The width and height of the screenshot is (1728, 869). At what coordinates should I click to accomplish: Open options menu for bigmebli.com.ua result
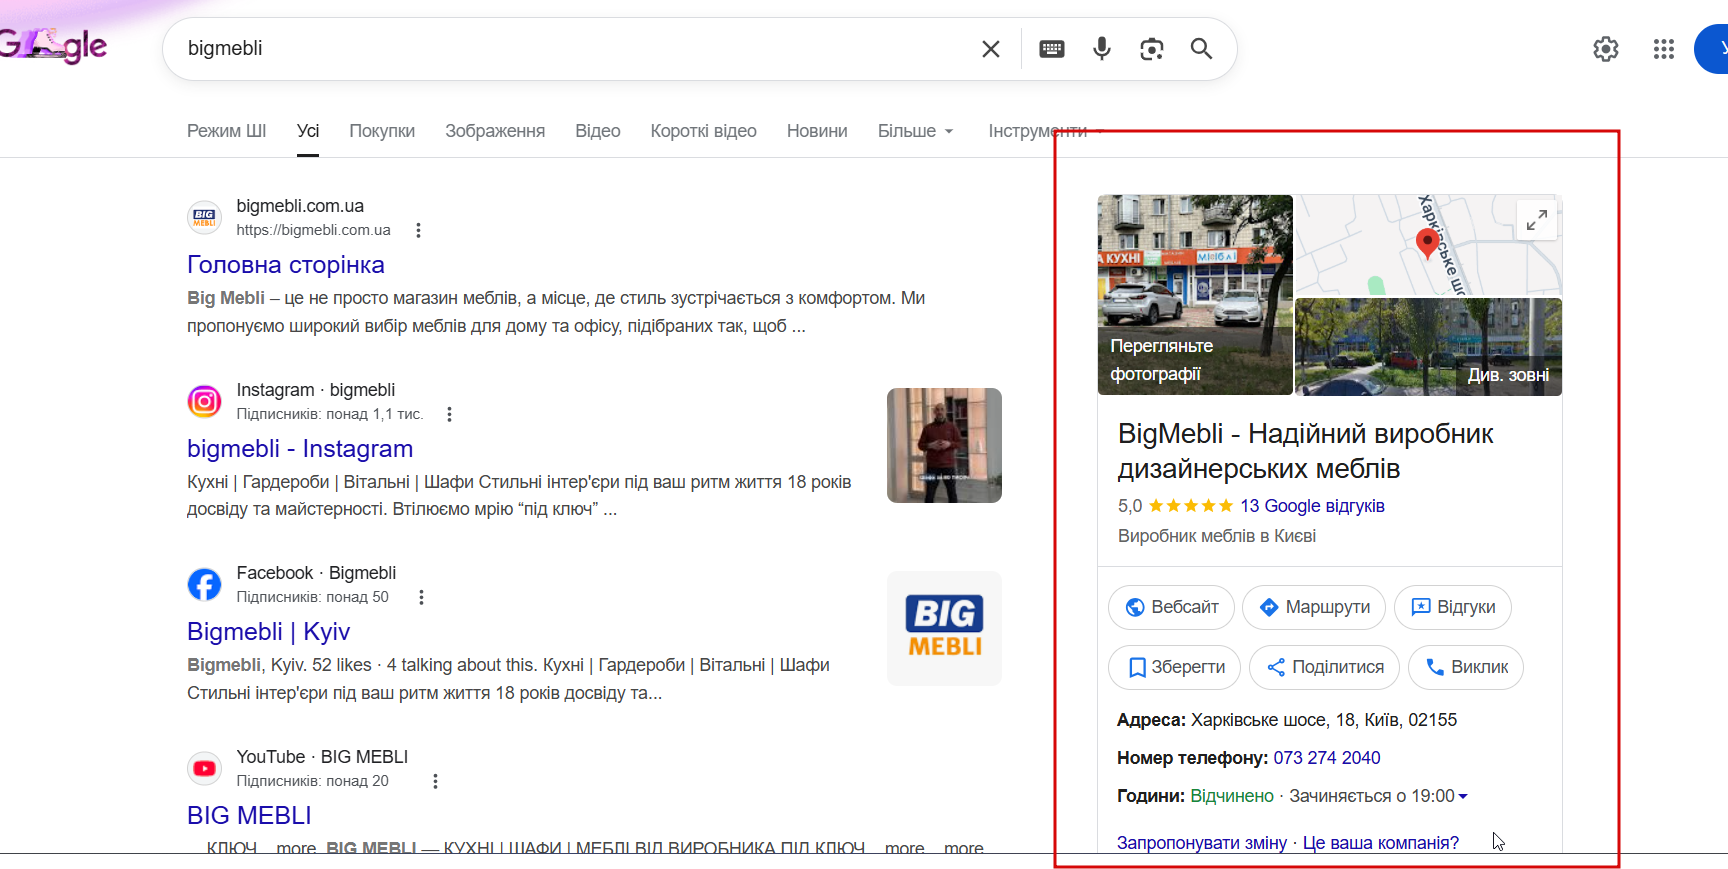pos(418,230)
